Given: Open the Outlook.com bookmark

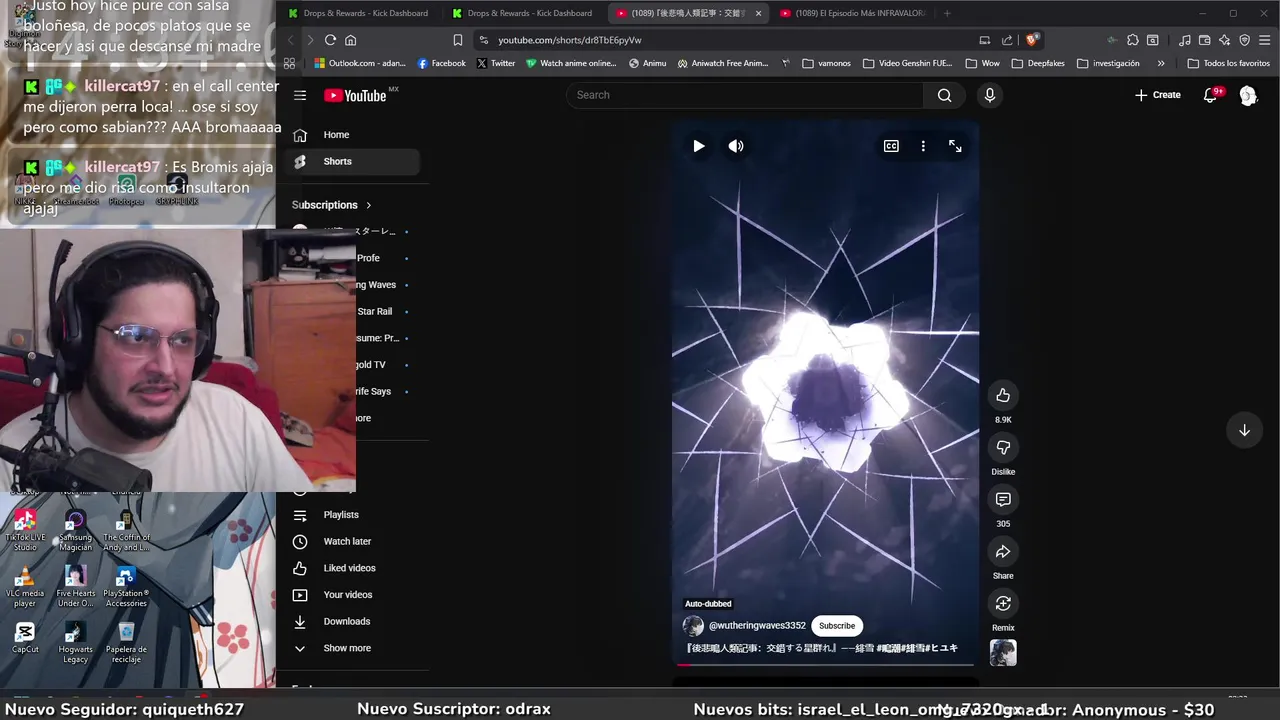Looking at the screenshot, I should [360, 63].
